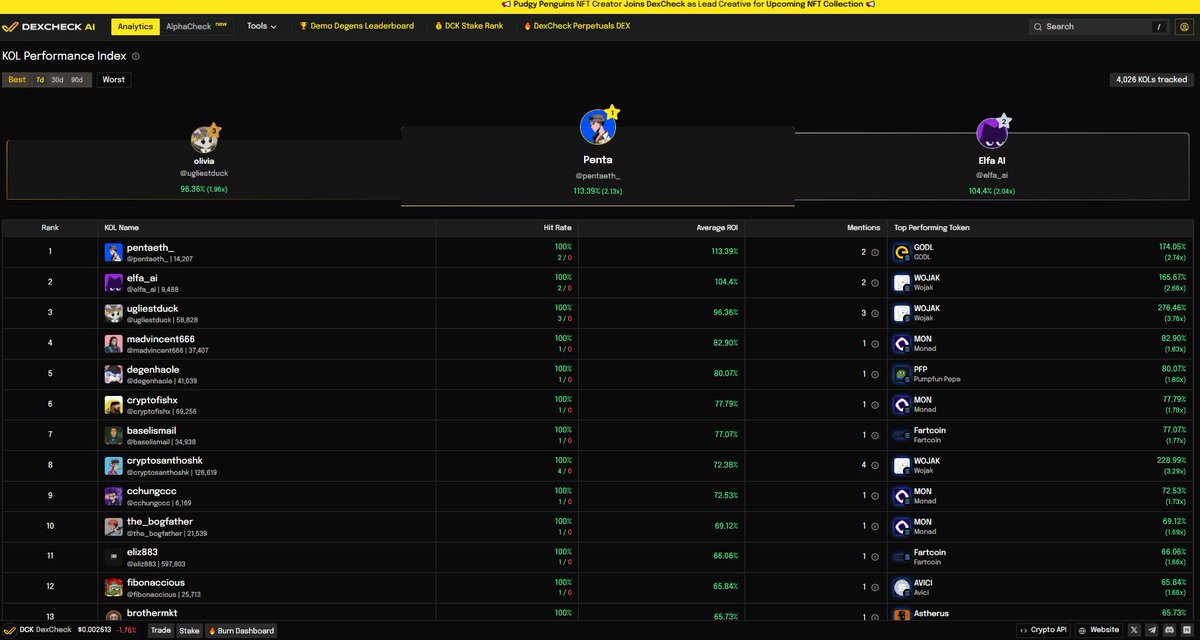
Task: Click the GODL token icon
Action: (x=901, y=252)
